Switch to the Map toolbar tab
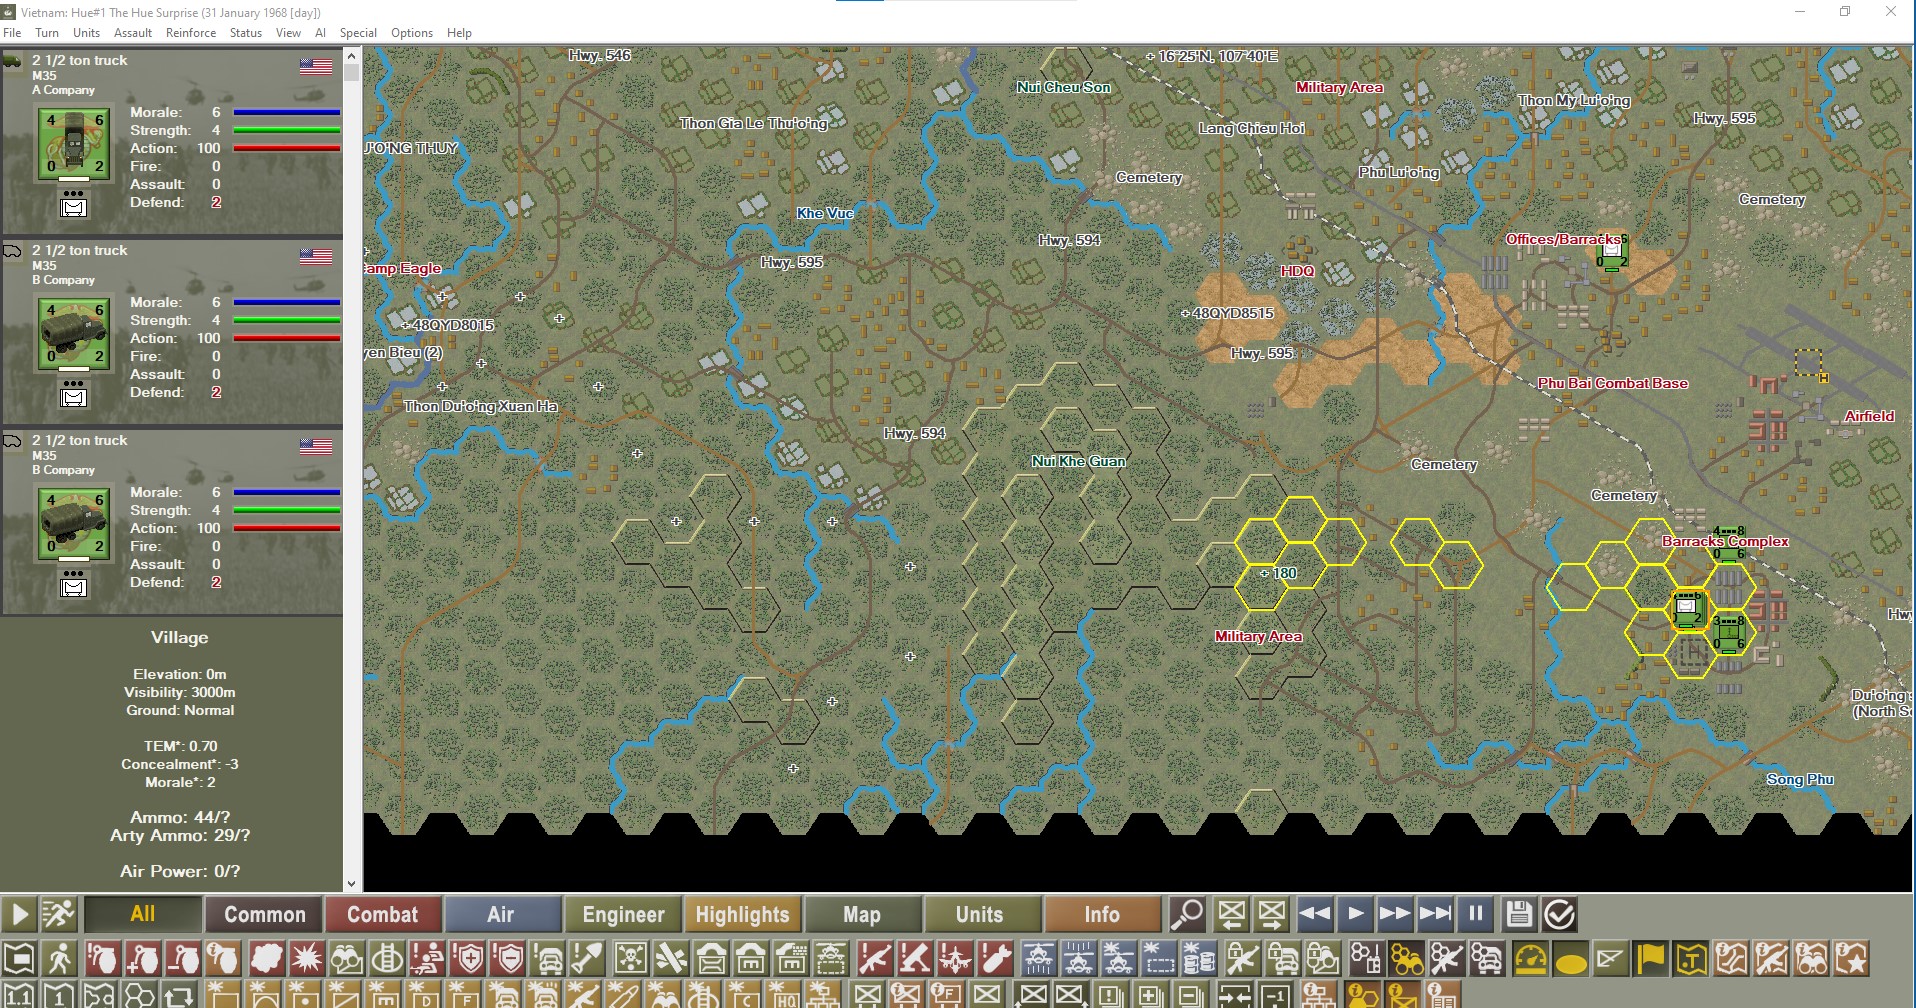The image size is (1916, 1008). pos(862,914)
